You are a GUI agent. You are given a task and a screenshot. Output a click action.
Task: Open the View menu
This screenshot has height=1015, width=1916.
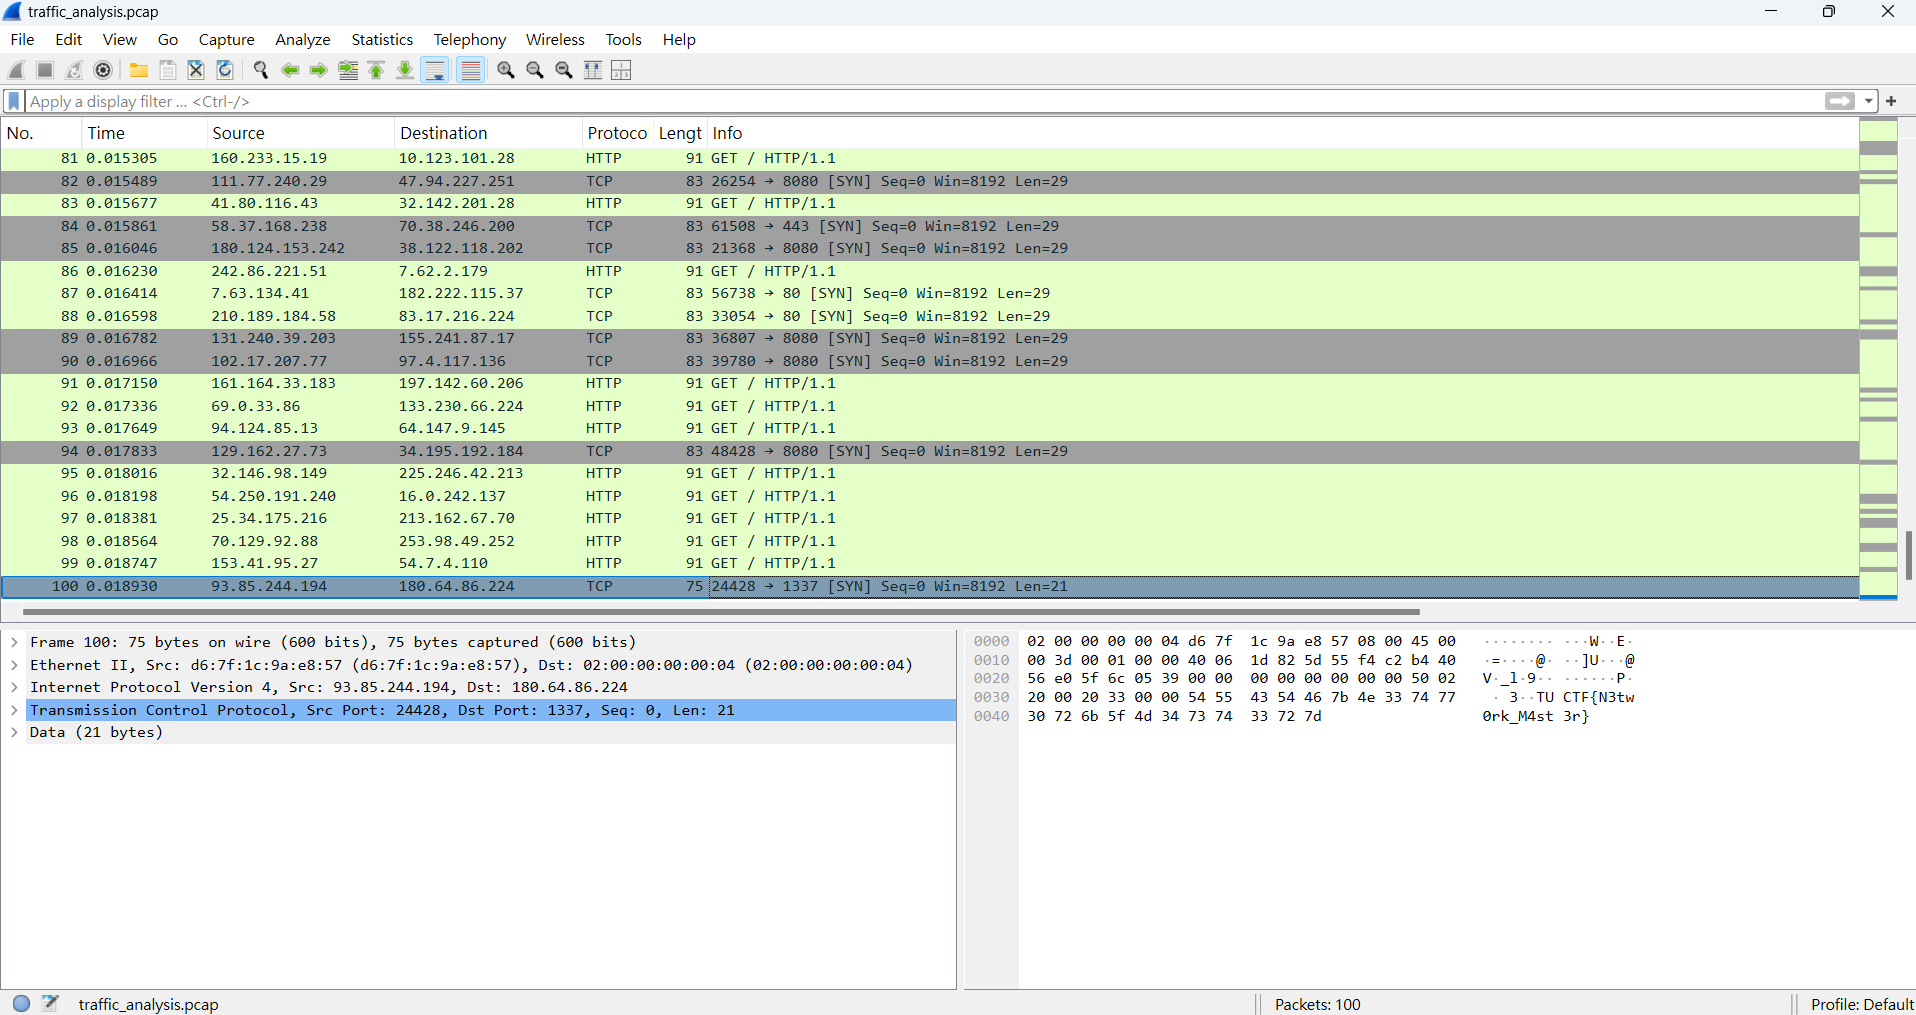(x=119, y=39)
